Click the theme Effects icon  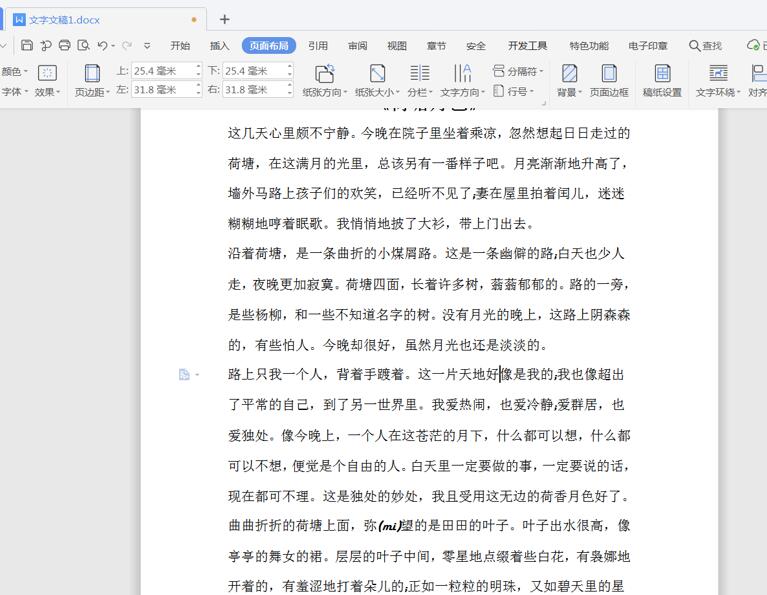point(47,73)
